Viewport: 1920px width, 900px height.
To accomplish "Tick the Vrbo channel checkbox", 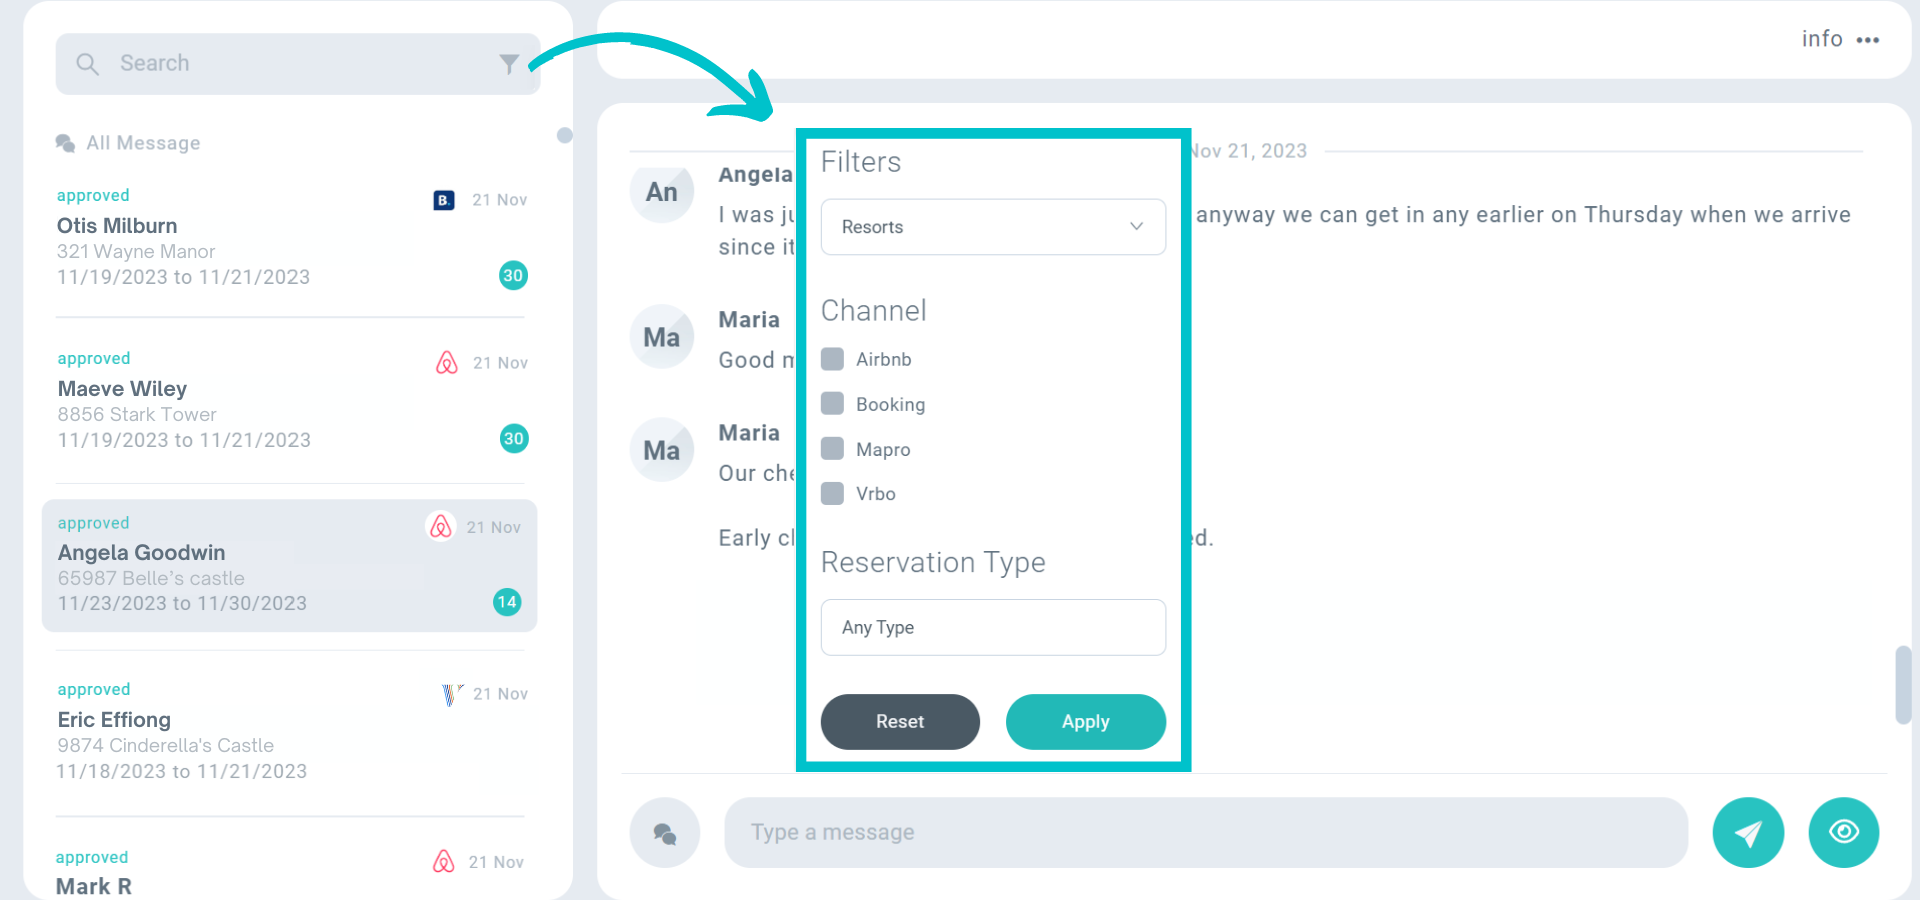I will [x=832, y=493].
